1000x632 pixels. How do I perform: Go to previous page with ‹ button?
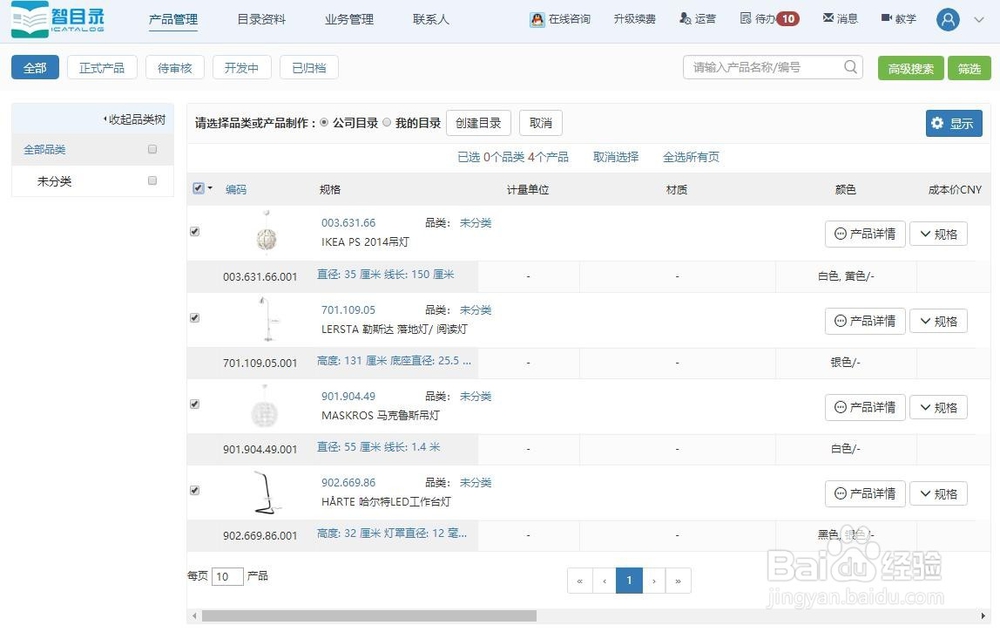[604, 580]
